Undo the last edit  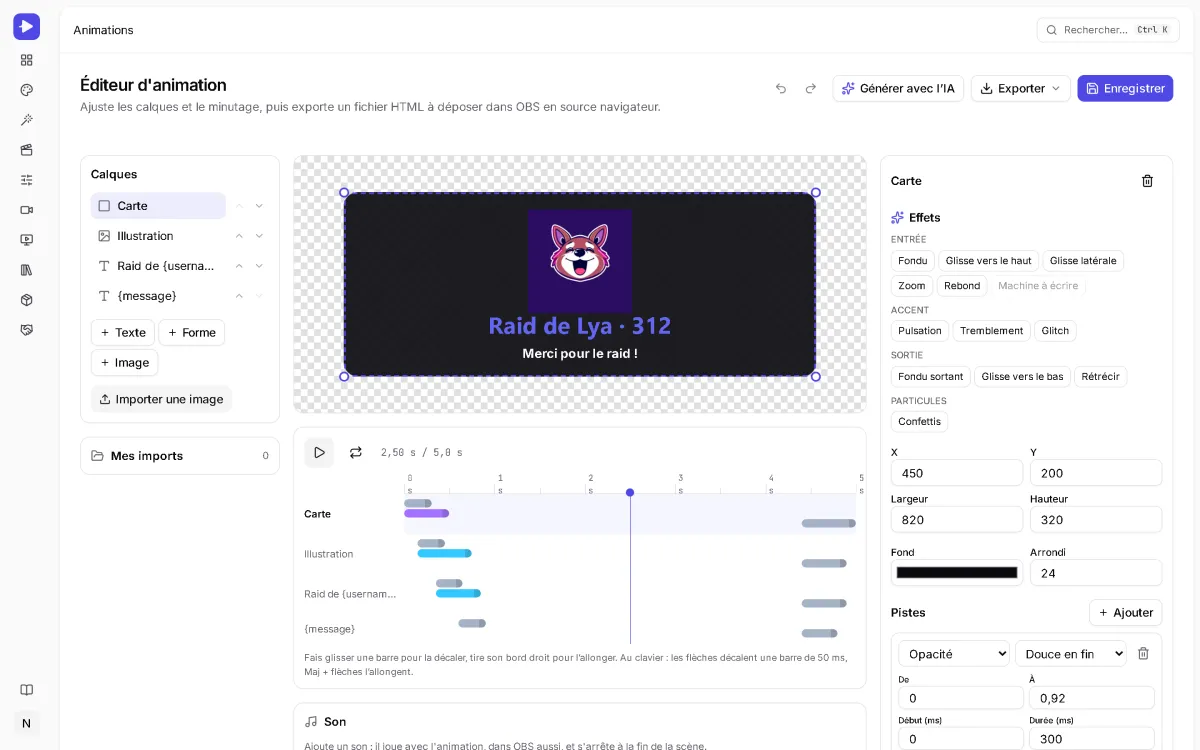click(x=781, y=88)
